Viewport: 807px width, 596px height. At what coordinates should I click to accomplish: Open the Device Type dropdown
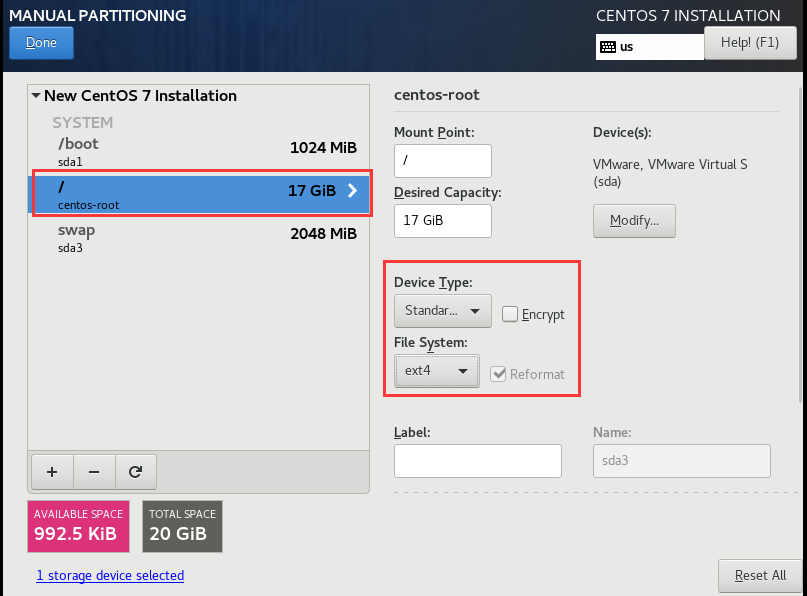pos(443,311)
